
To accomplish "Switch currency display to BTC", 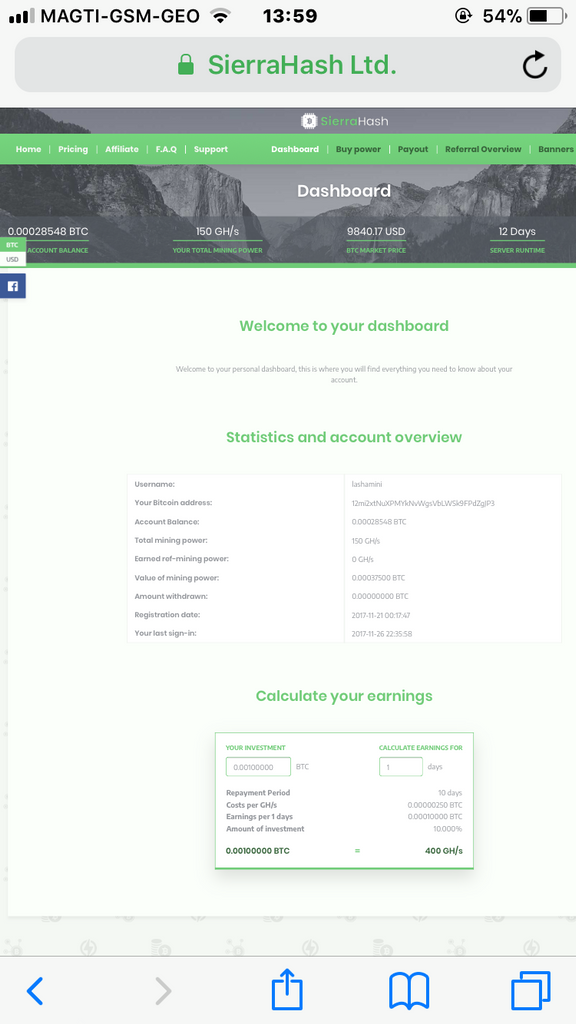I will [12, 245].
